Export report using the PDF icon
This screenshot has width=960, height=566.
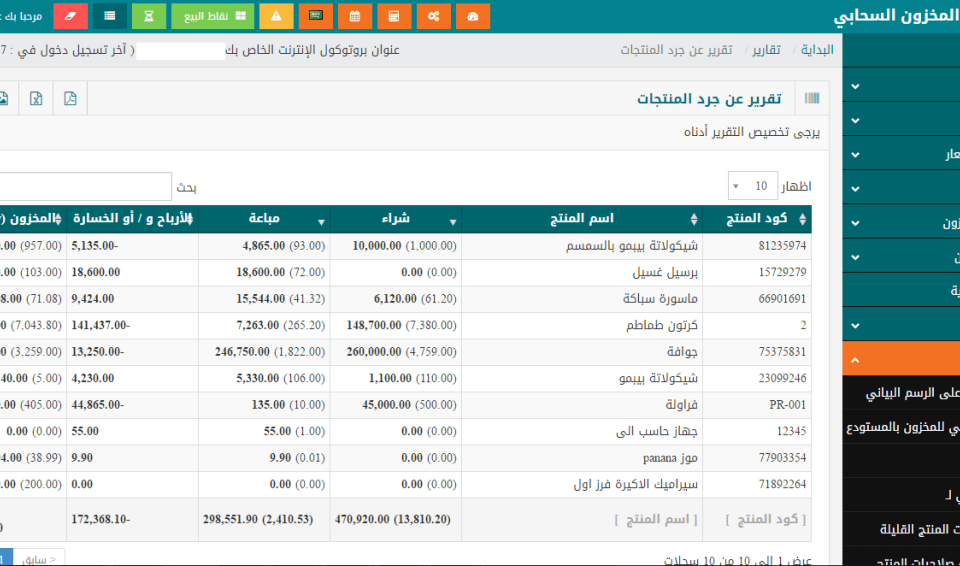[70, 98]
